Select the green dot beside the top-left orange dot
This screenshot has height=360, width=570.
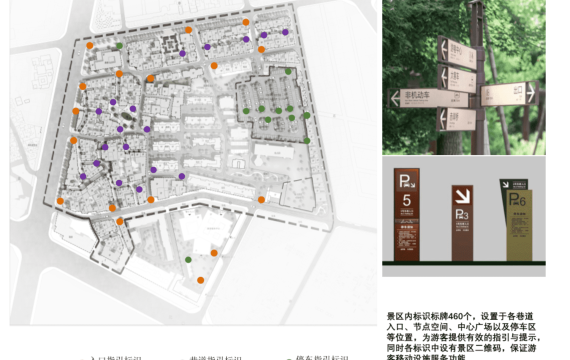point(119,46)
